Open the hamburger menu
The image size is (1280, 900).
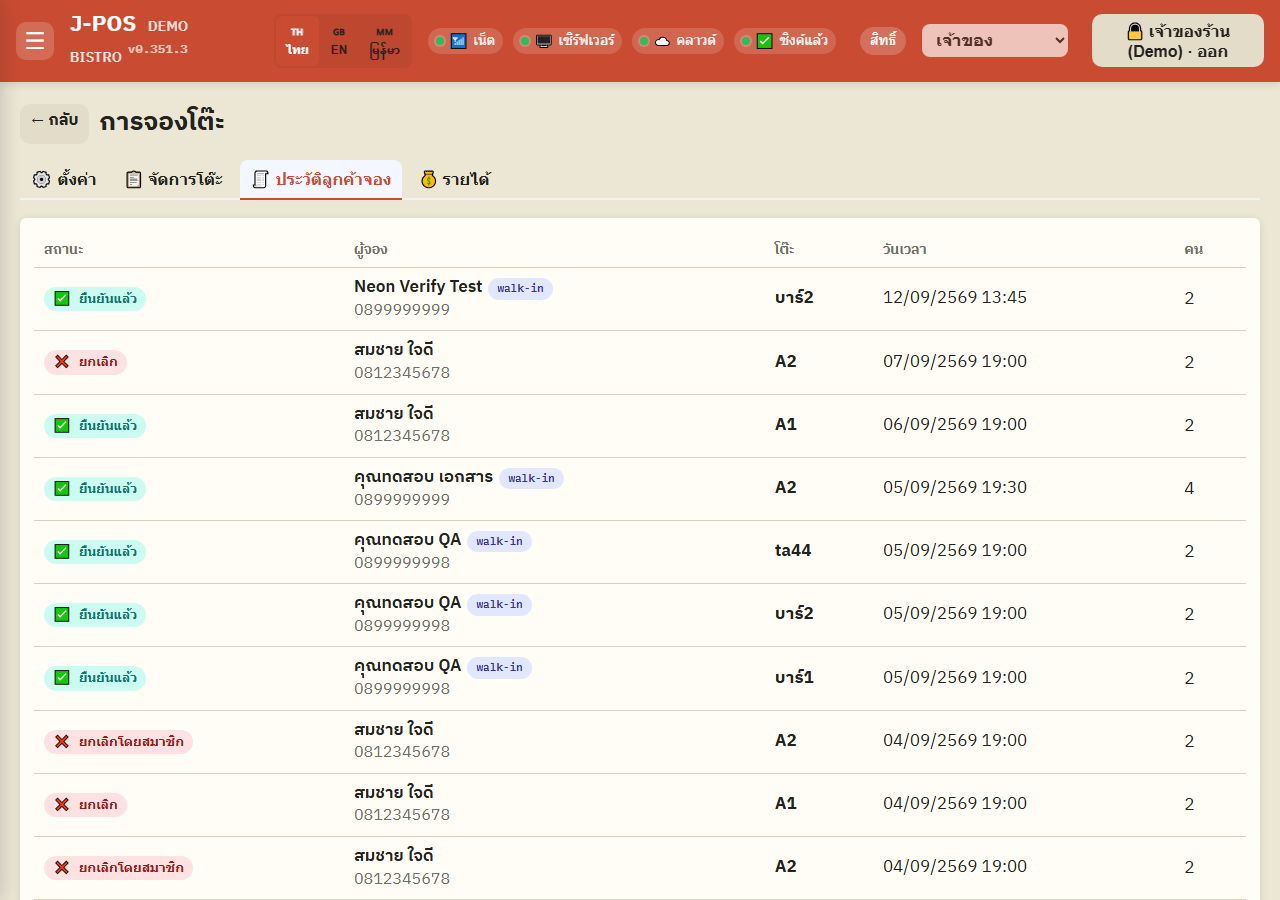[x=35, y=41]
